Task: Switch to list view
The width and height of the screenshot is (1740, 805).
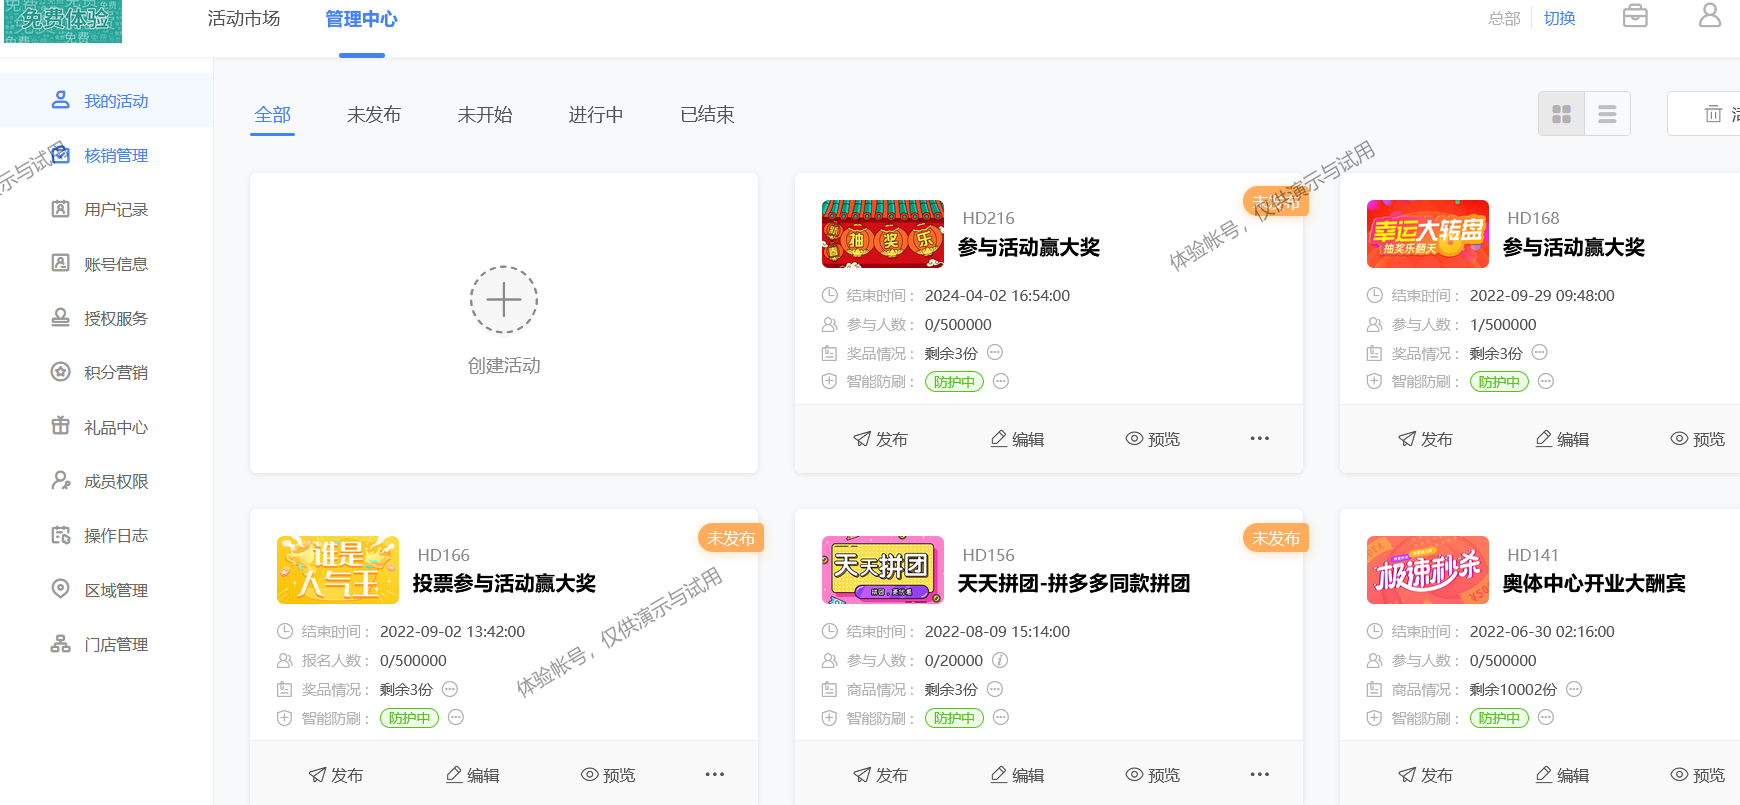Action: click(x=1607, y=114)
